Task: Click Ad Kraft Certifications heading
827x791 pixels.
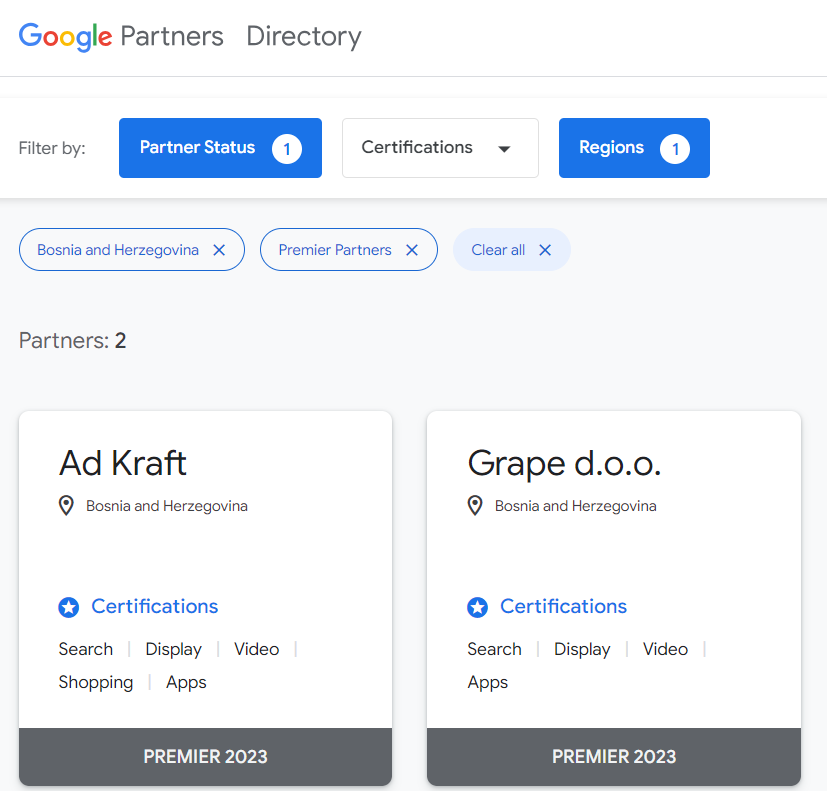Action: click(154, 606)
